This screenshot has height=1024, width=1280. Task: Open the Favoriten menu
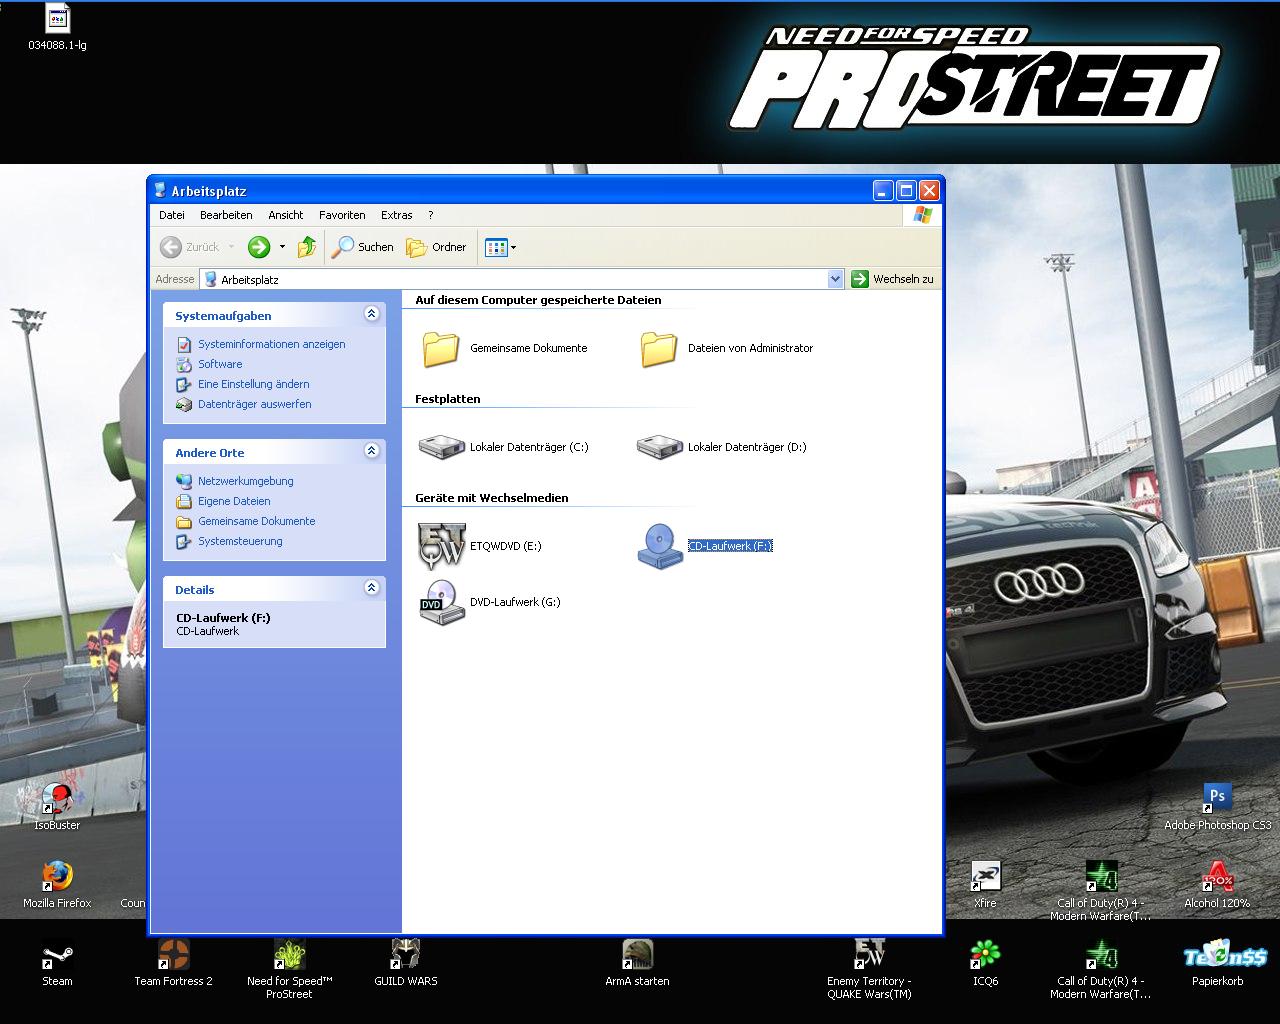click(x=342, y=215)
